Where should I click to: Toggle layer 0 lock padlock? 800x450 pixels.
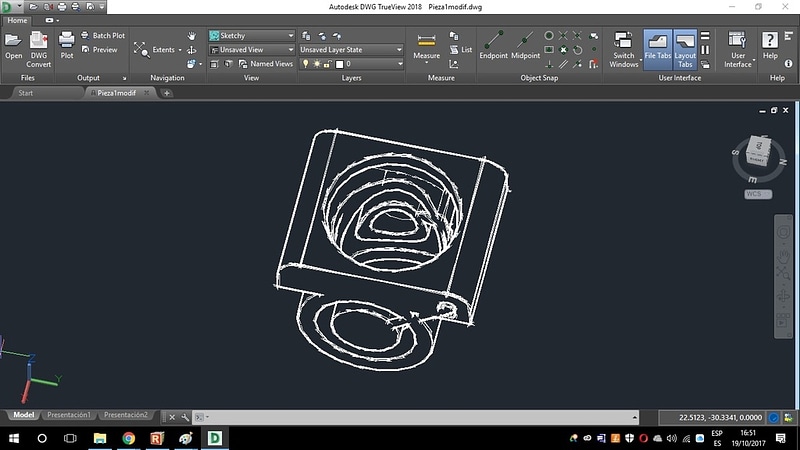pos(328,64)
